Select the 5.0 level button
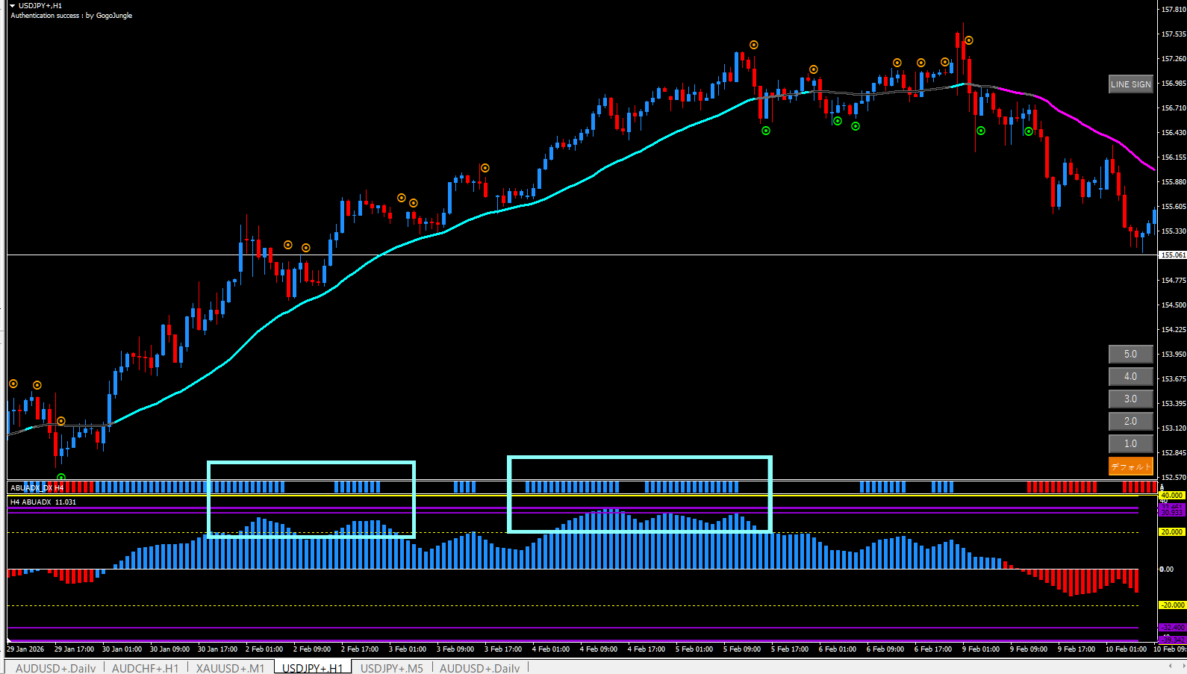 pyautogui.click(x=1130, y=354)
